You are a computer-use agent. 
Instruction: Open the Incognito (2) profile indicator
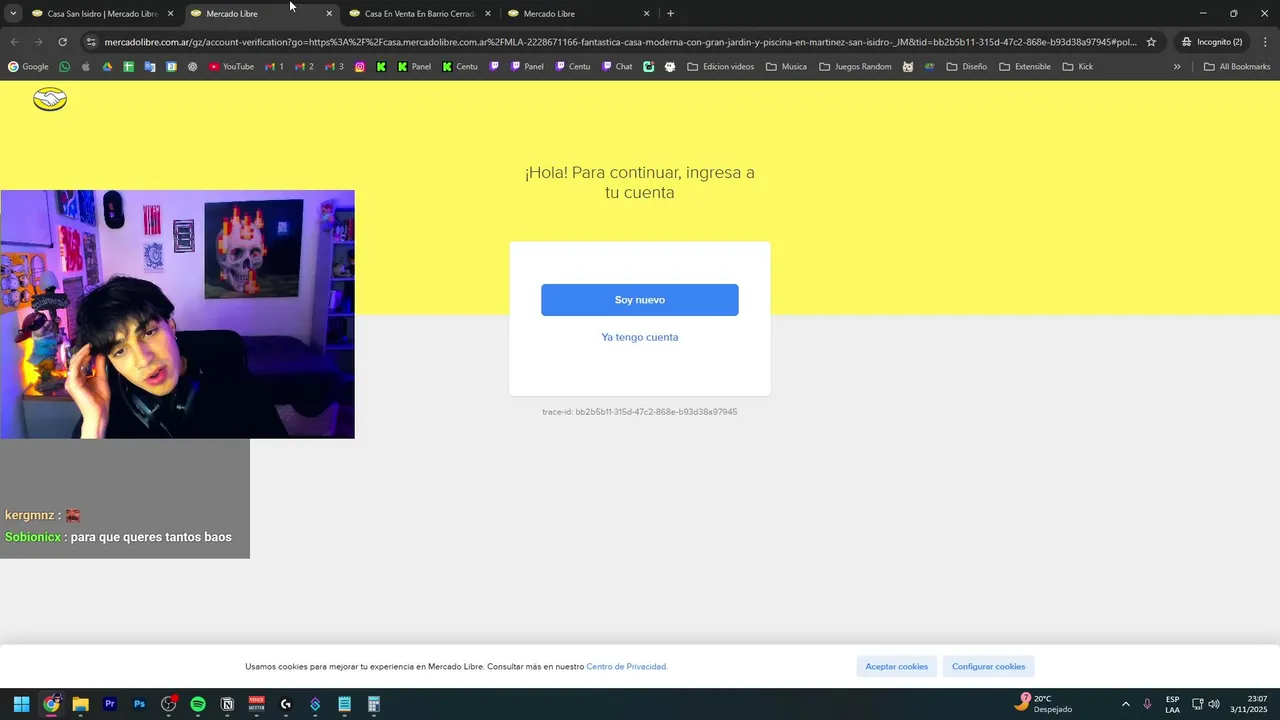point(1212,42)
